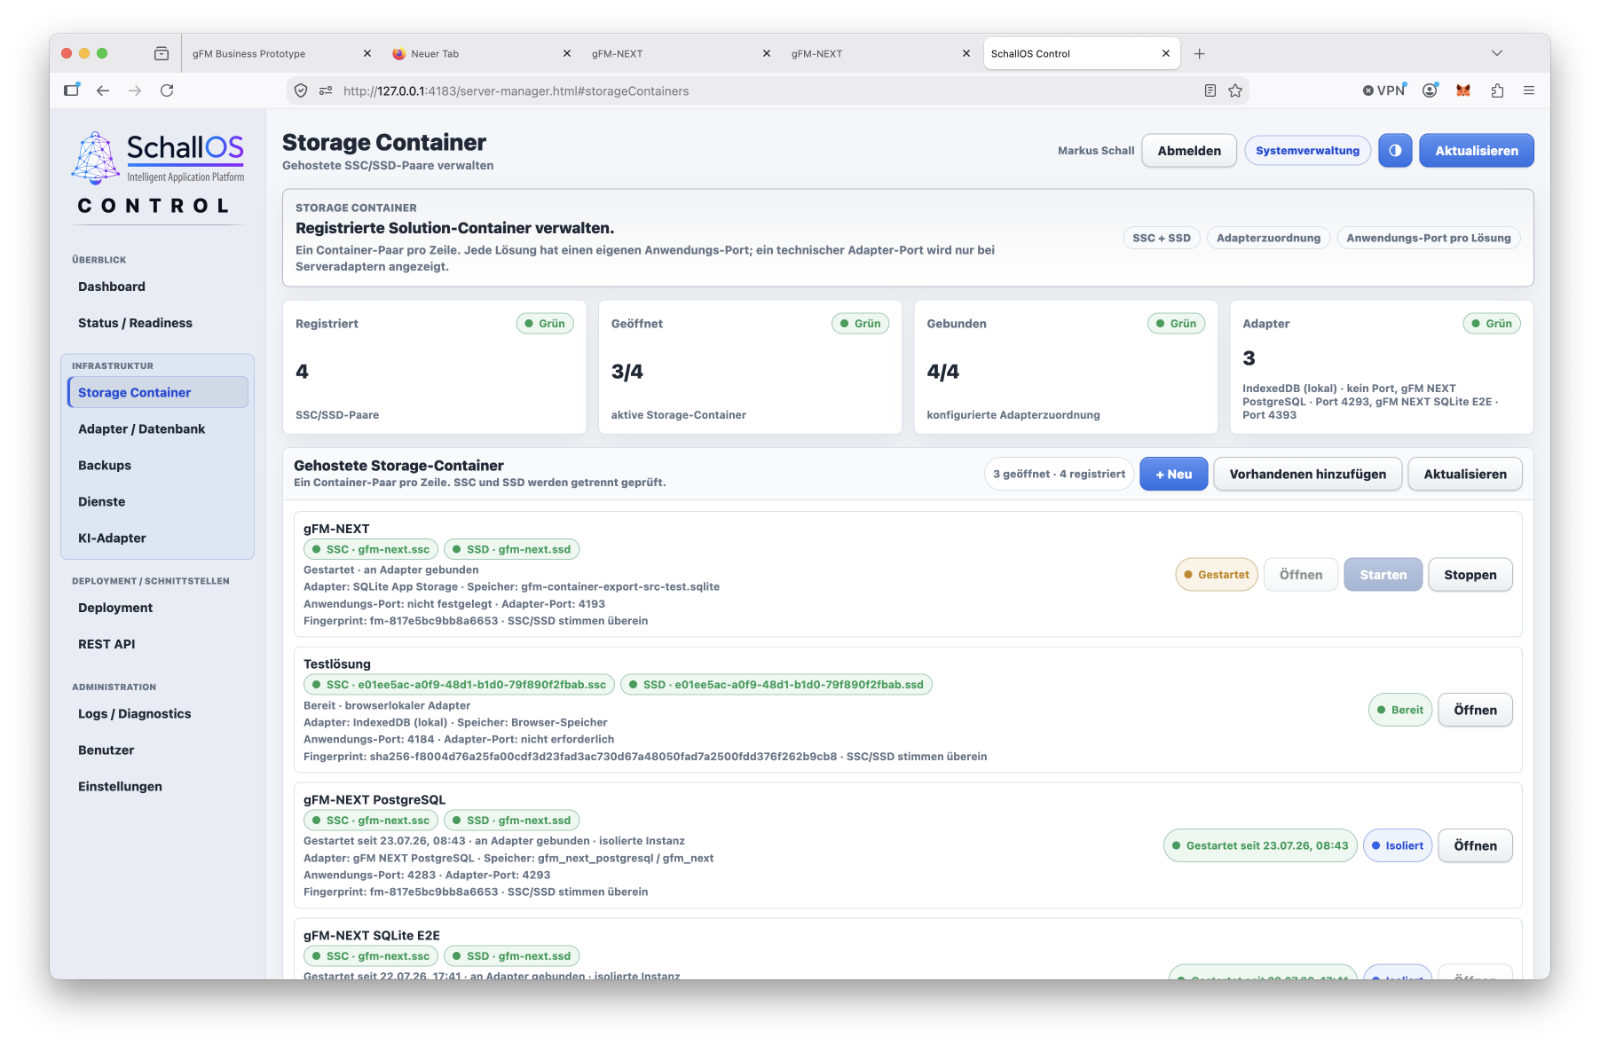Viewport: 1600px width, 1045px height.
Task: Stop the gFM-NEXT container with Stoppen
Action: coord(1470,575)
